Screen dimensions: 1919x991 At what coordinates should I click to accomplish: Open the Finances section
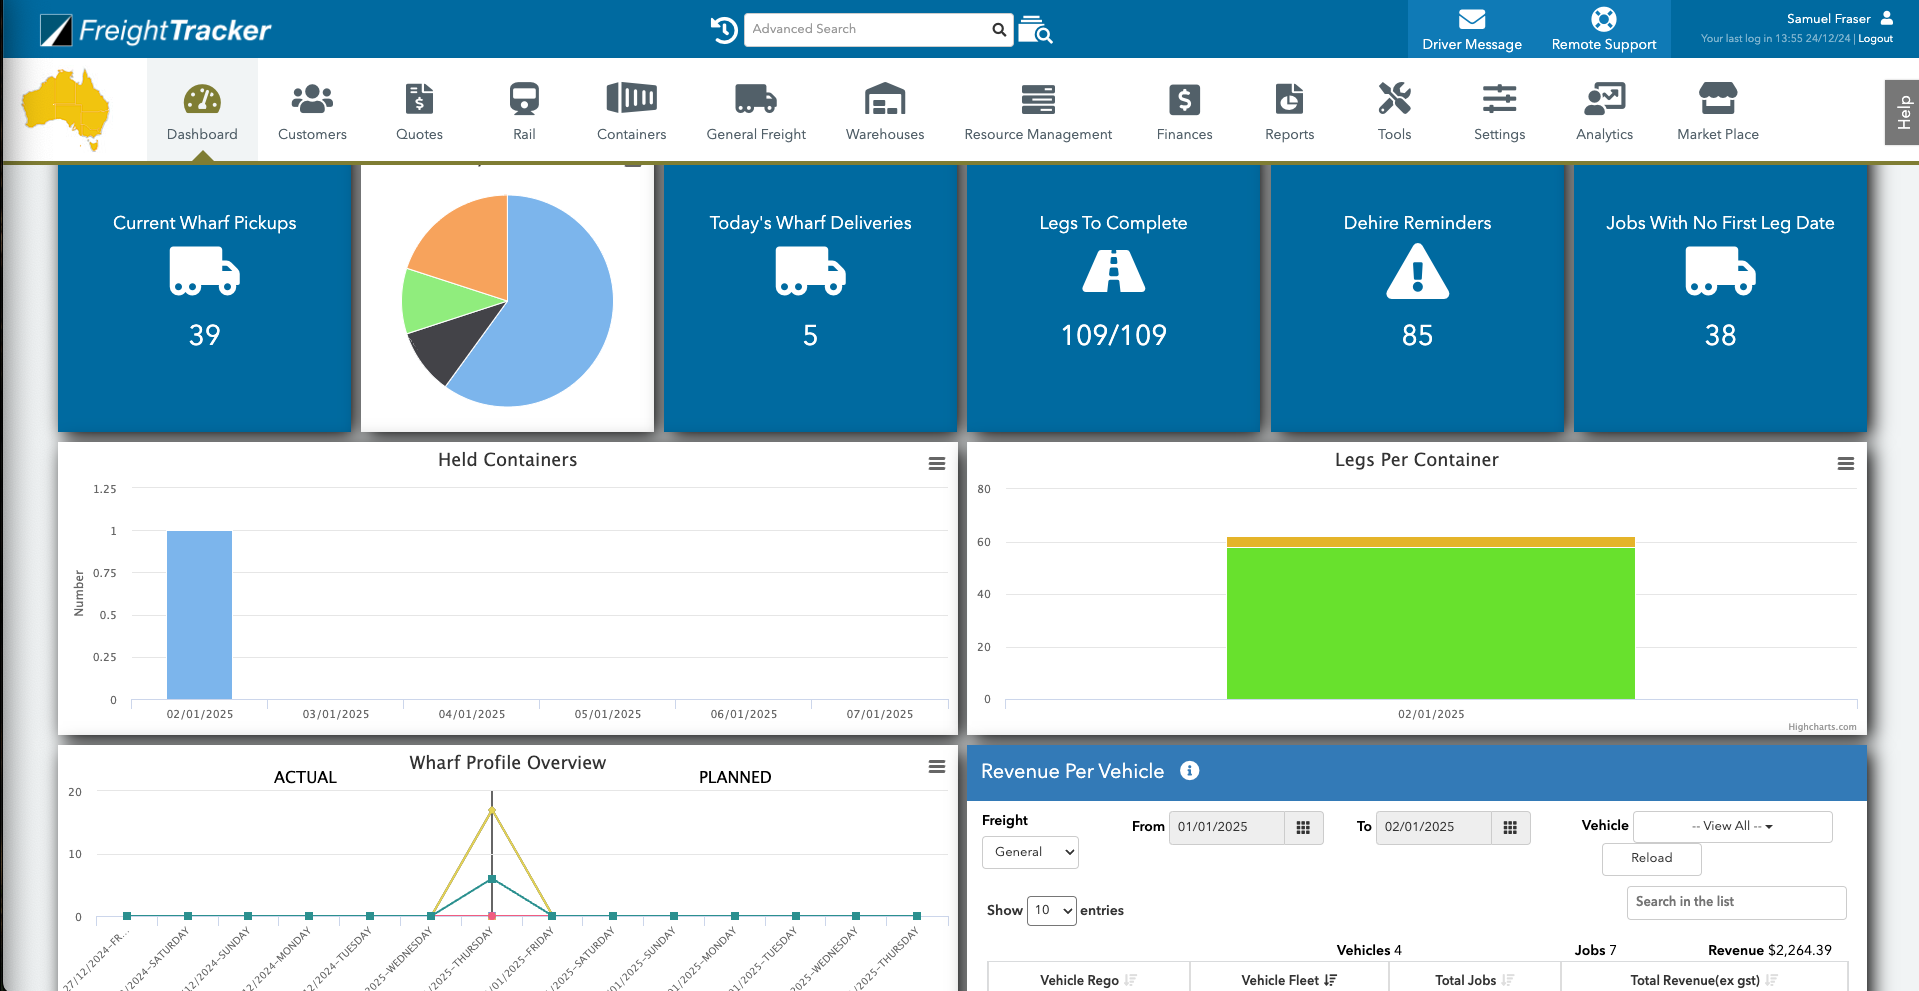tap(1184, 110)
